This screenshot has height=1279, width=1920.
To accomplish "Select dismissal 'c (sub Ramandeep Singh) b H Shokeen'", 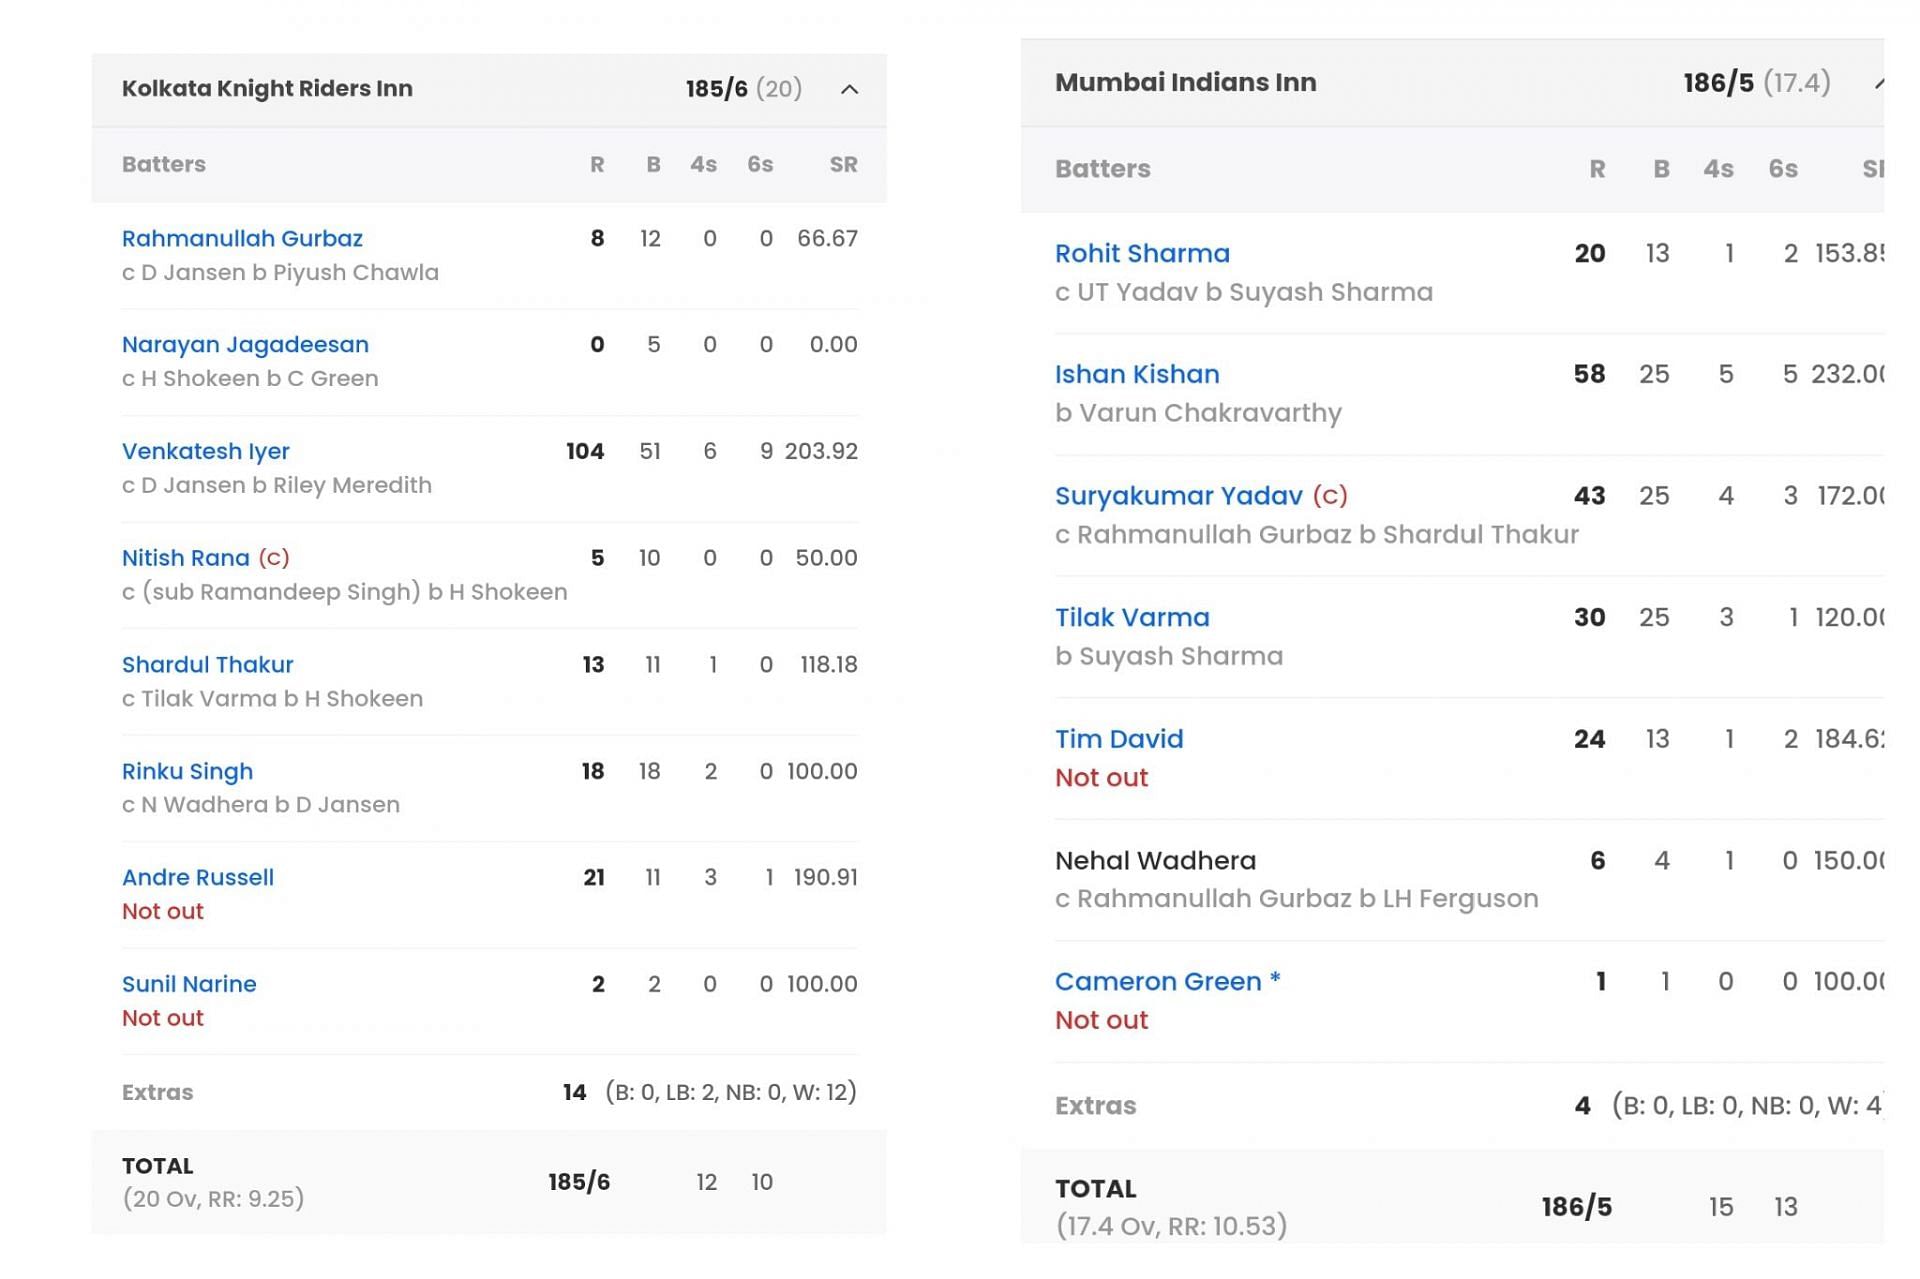I will [344, 592].
